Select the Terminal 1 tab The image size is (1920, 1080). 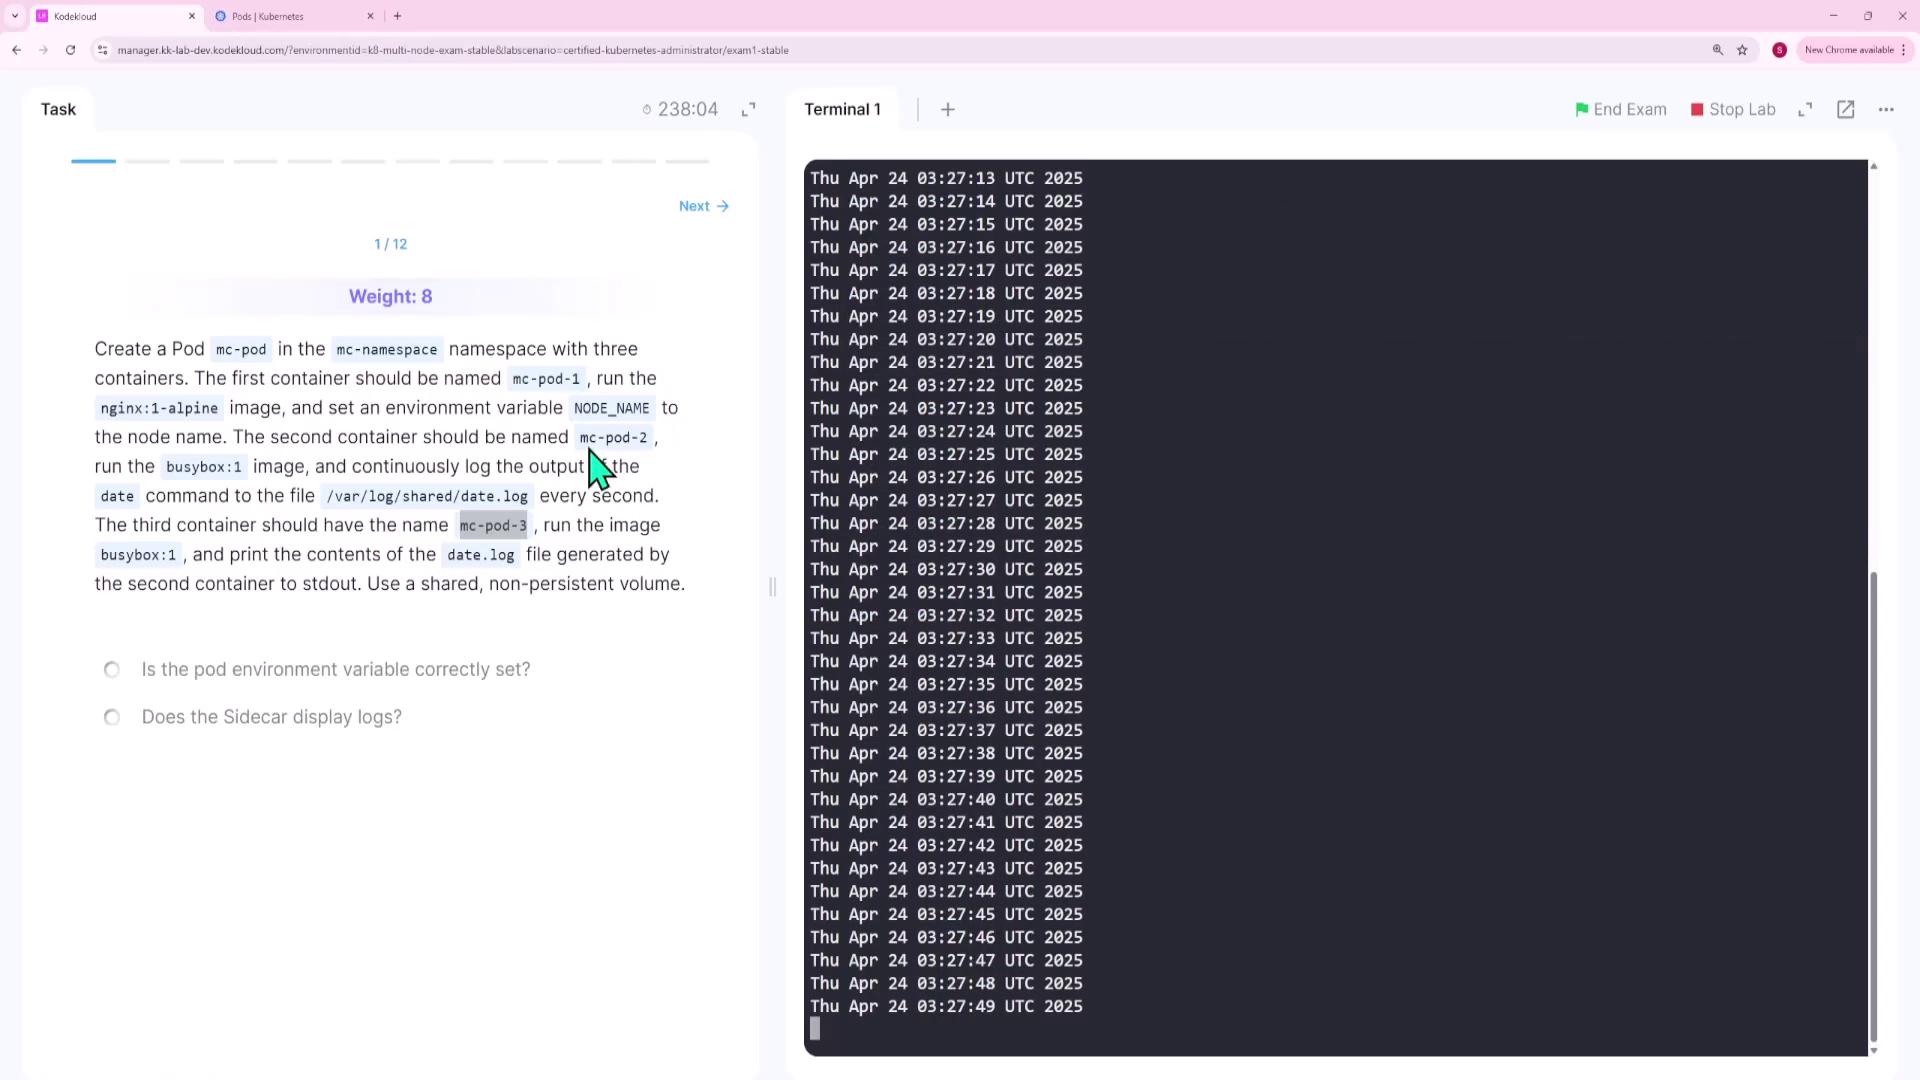842,110
